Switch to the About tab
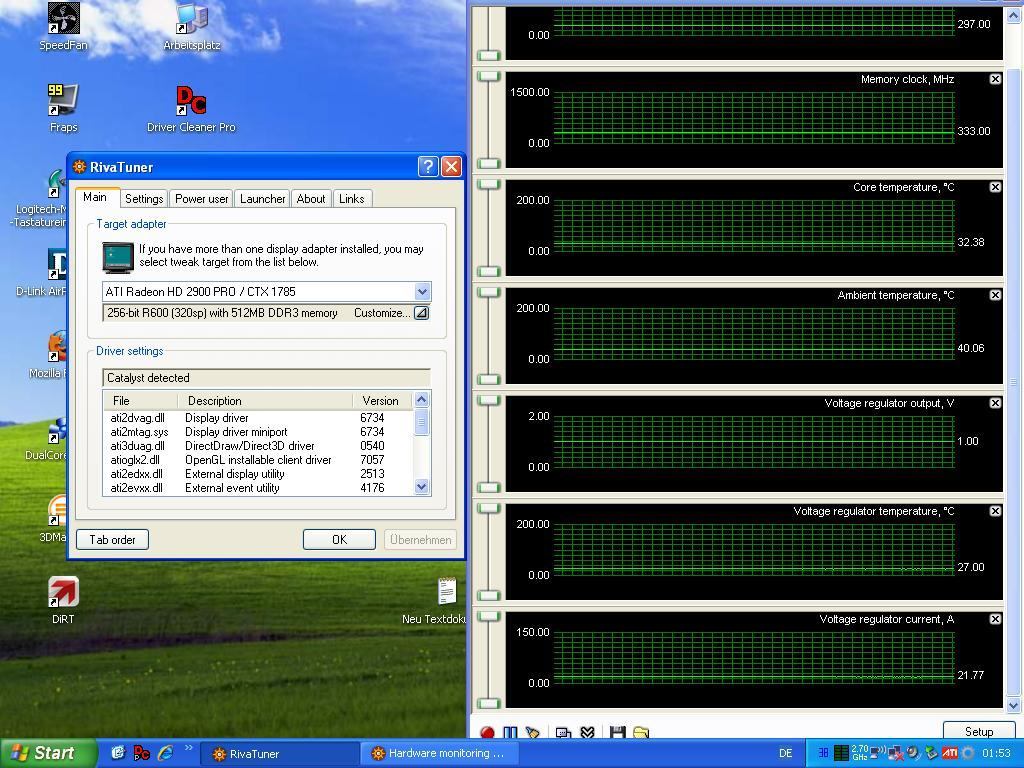The width and height of the screenshot is (1024, 768). [x=311, y=199]
